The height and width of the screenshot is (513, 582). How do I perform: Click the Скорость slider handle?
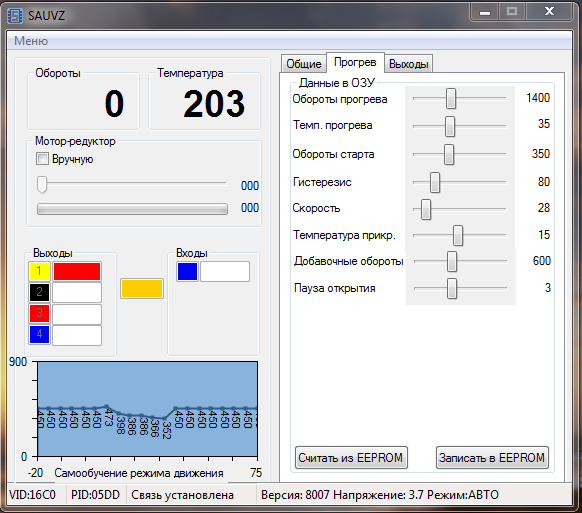click(x=426, y=209)
